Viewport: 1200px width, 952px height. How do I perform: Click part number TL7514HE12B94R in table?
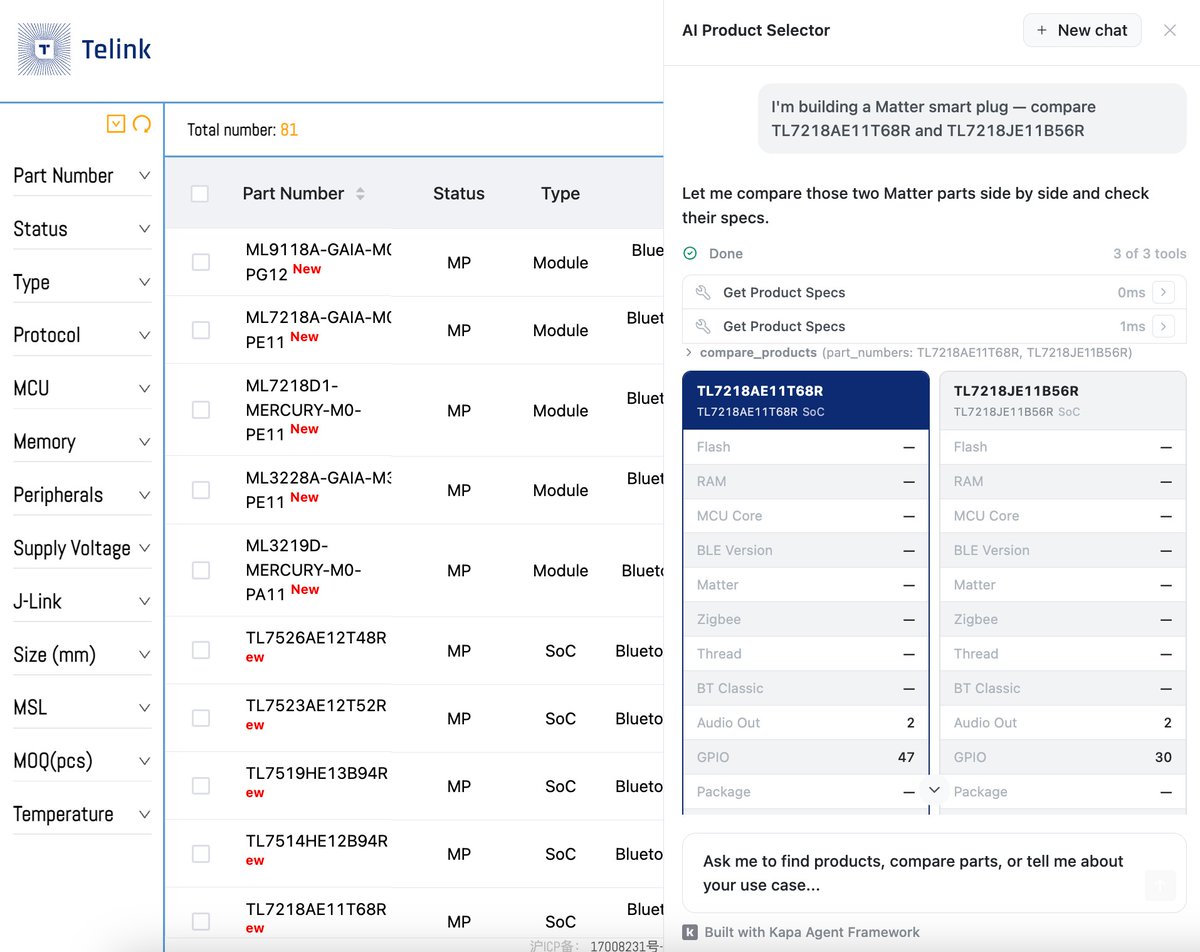click(316, 842)
